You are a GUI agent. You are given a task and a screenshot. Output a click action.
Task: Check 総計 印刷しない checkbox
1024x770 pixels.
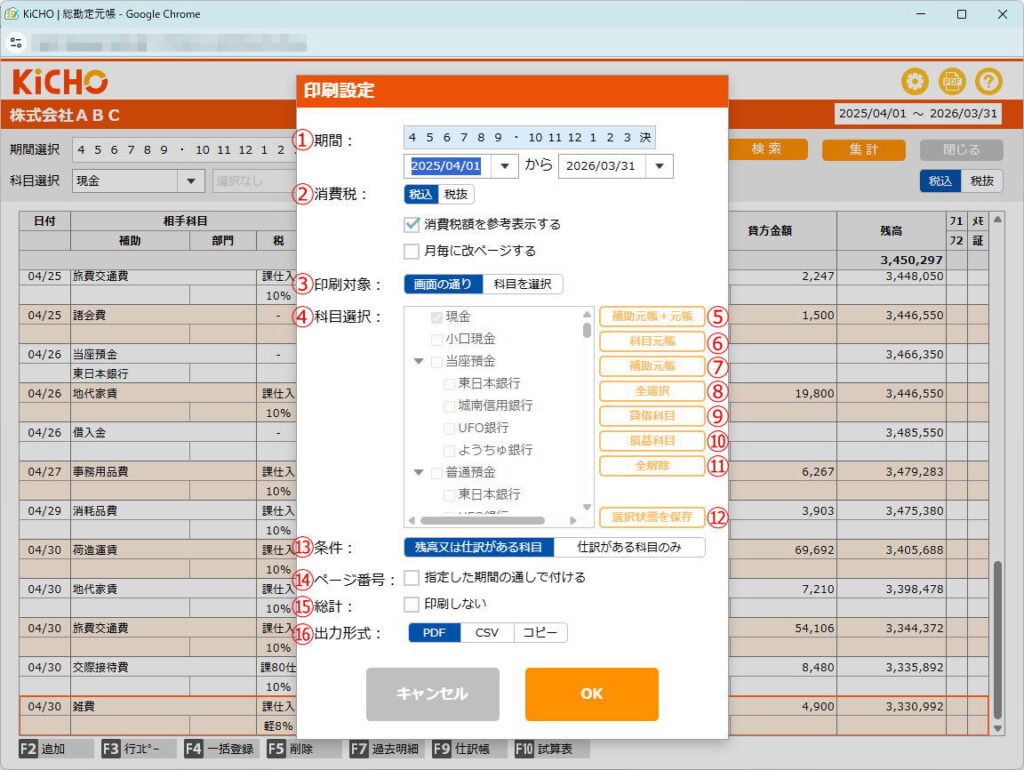[411, 604]
